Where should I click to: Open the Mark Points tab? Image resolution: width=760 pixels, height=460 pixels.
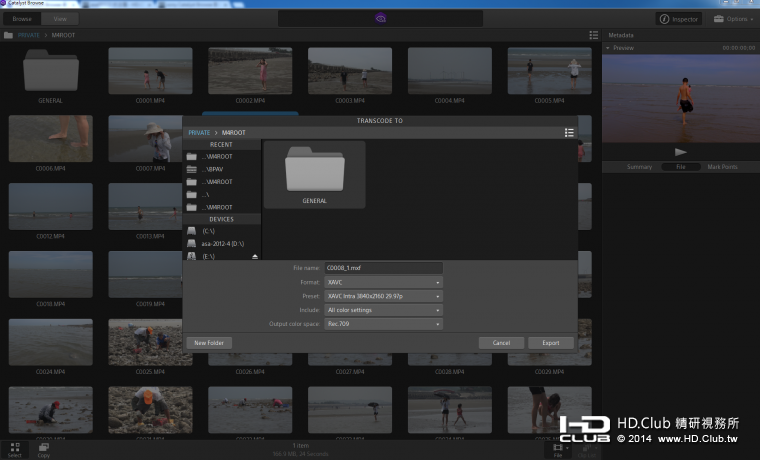click(722, 167)
